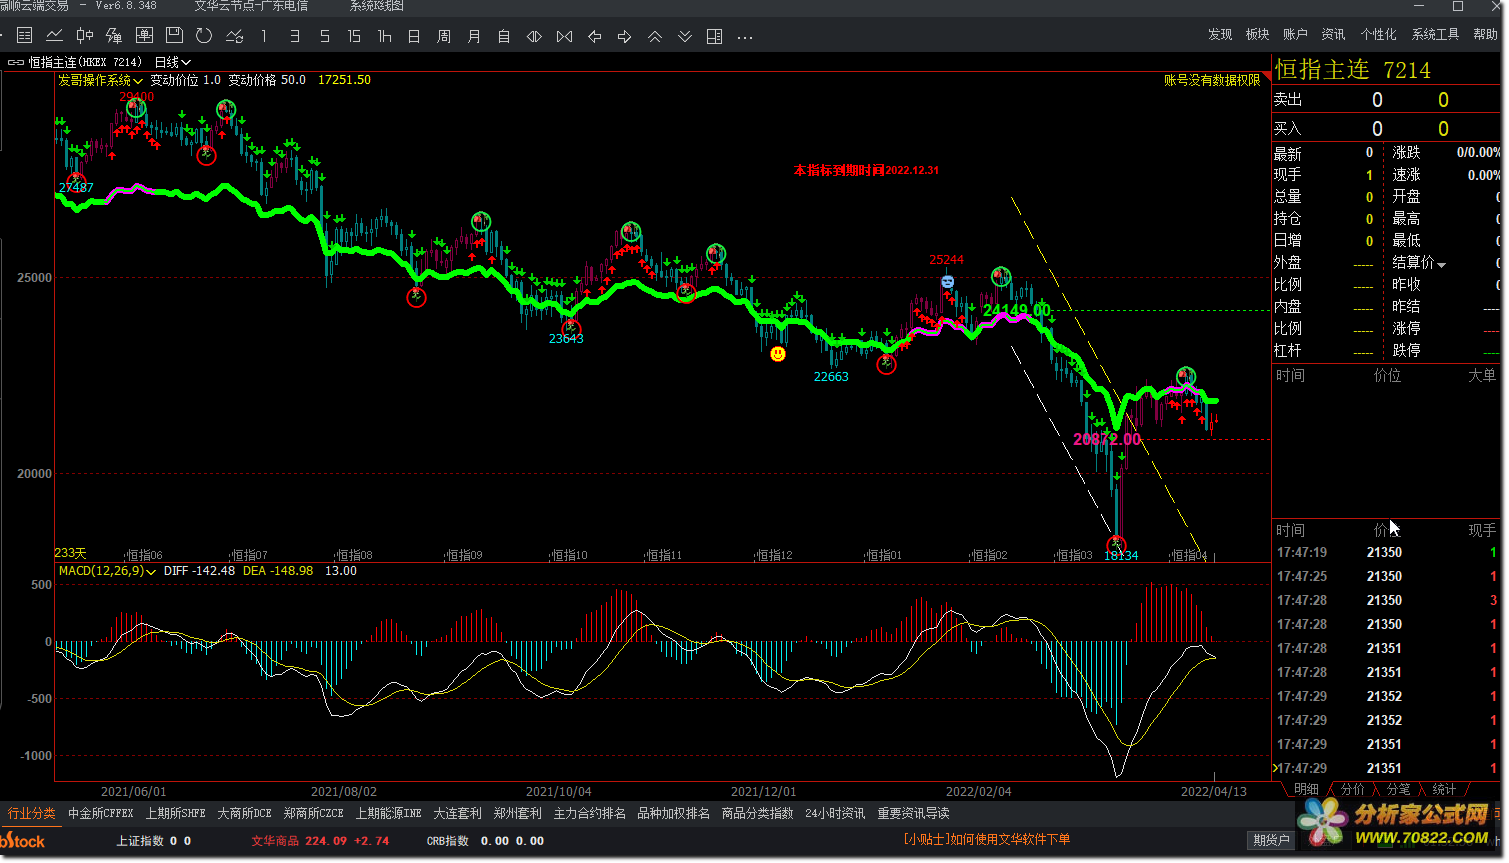Select the 大商所DCE bottom tab

tap(244, 814)
